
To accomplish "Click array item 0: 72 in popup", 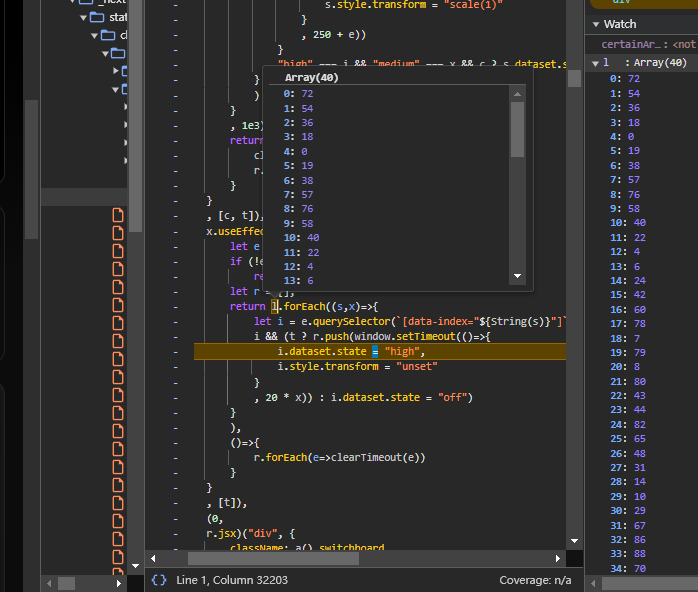I will click(299, 94).
